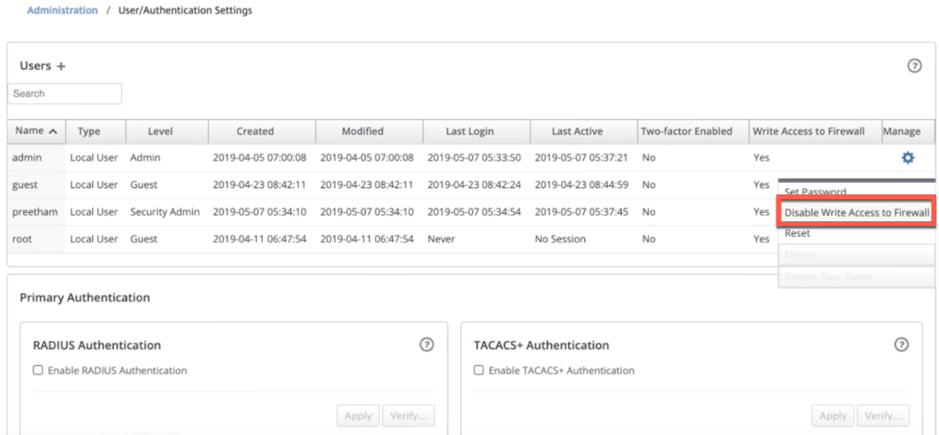This screenshot has width=939, height=435.
Task: Open the admin row manage gear icon
Action: coord(908,158)
